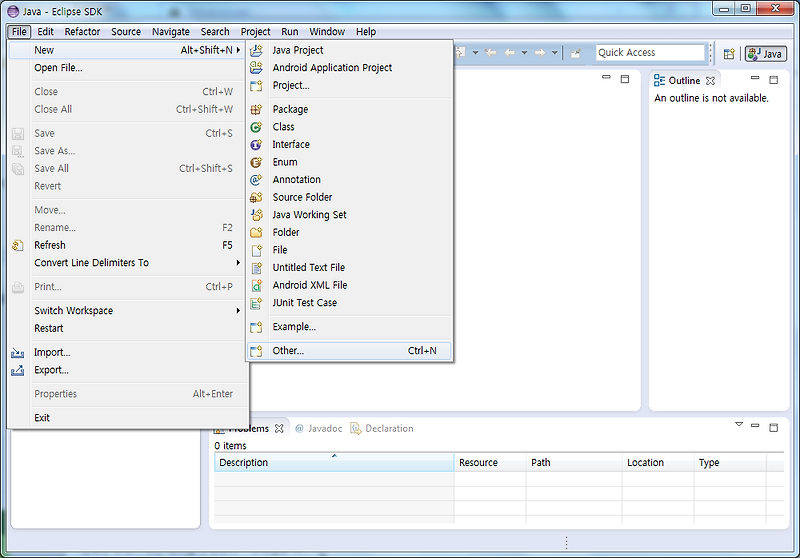Minimize the Problems panel

click(x=755, y=425)
